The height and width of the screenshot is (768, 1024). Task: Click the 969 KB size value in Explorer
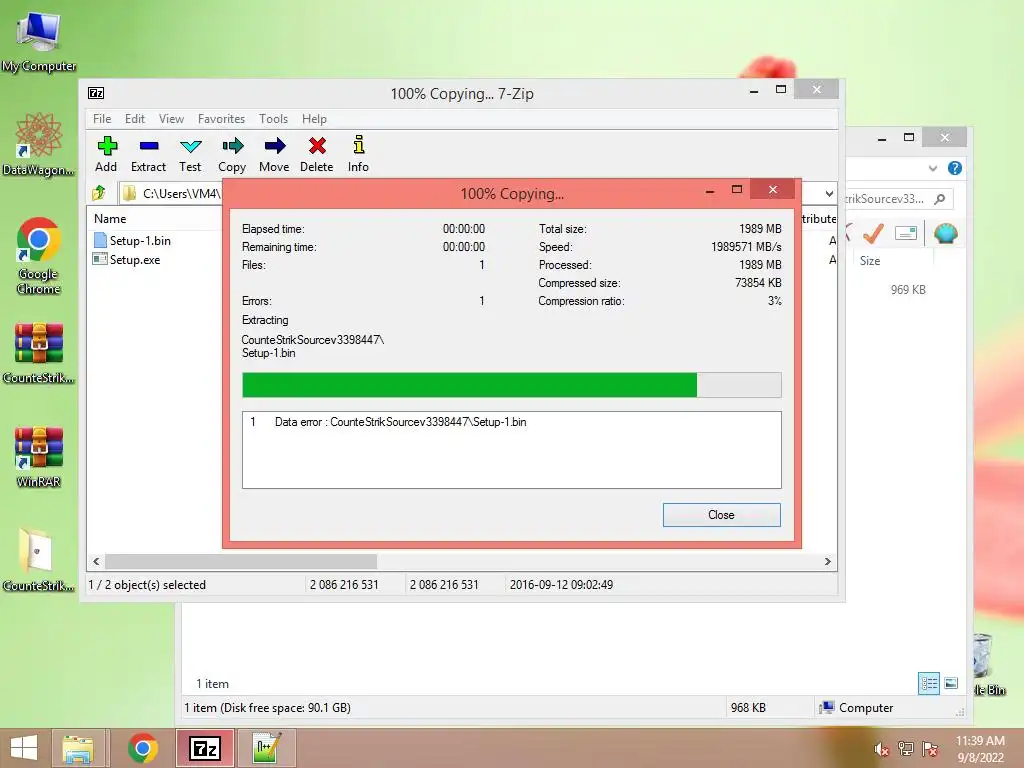908,289
